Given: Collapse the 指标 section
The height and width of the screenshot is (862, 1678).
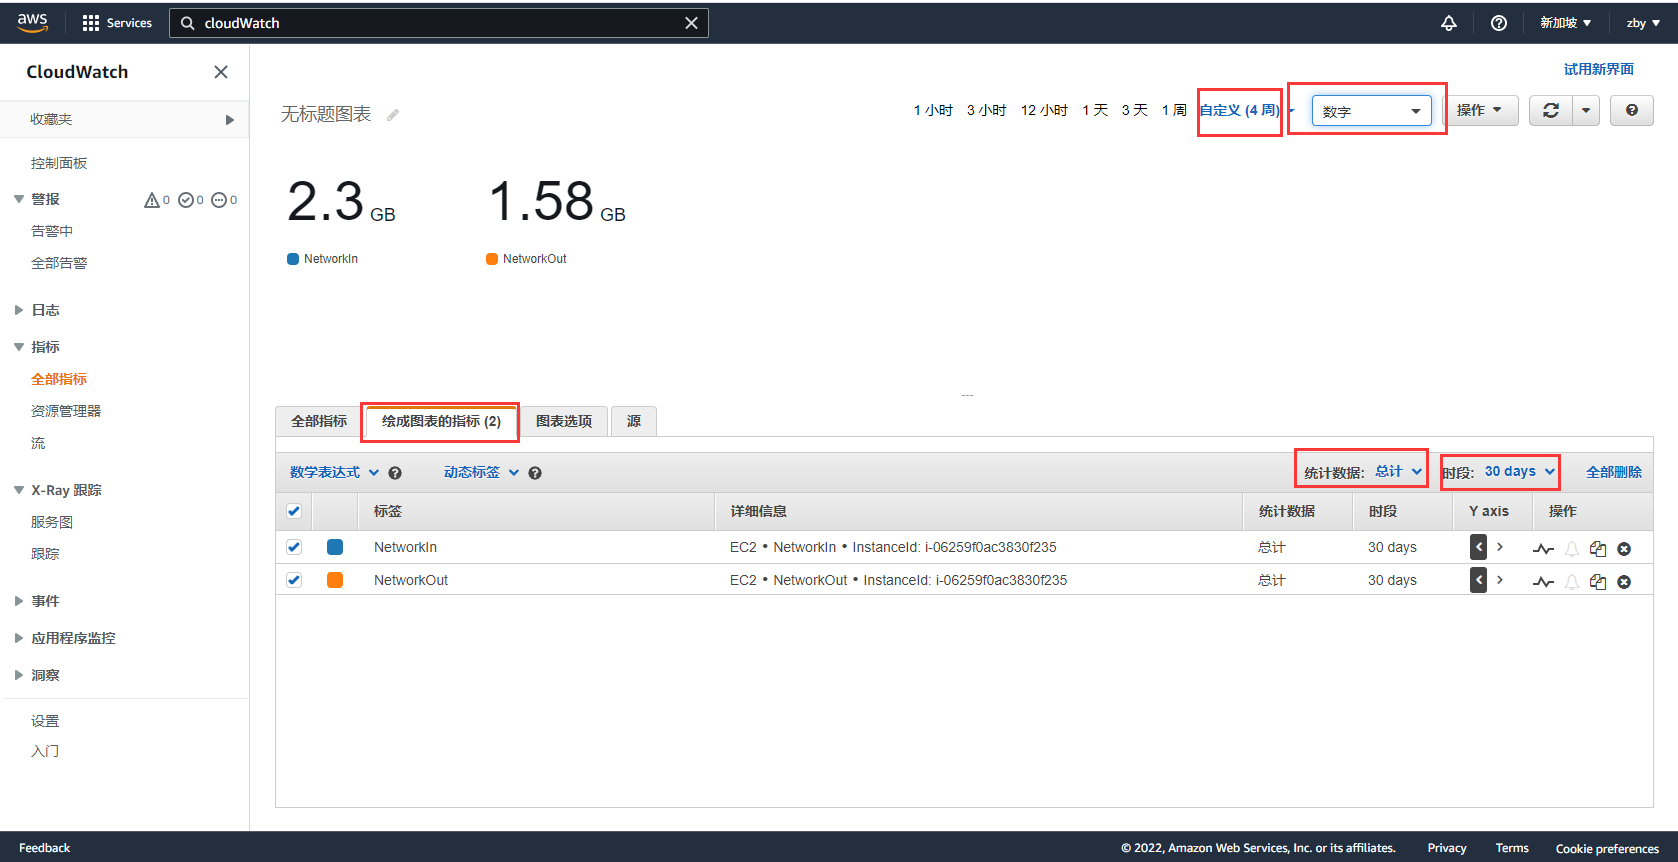Looking at the screenshot, I should coord(19,347).
